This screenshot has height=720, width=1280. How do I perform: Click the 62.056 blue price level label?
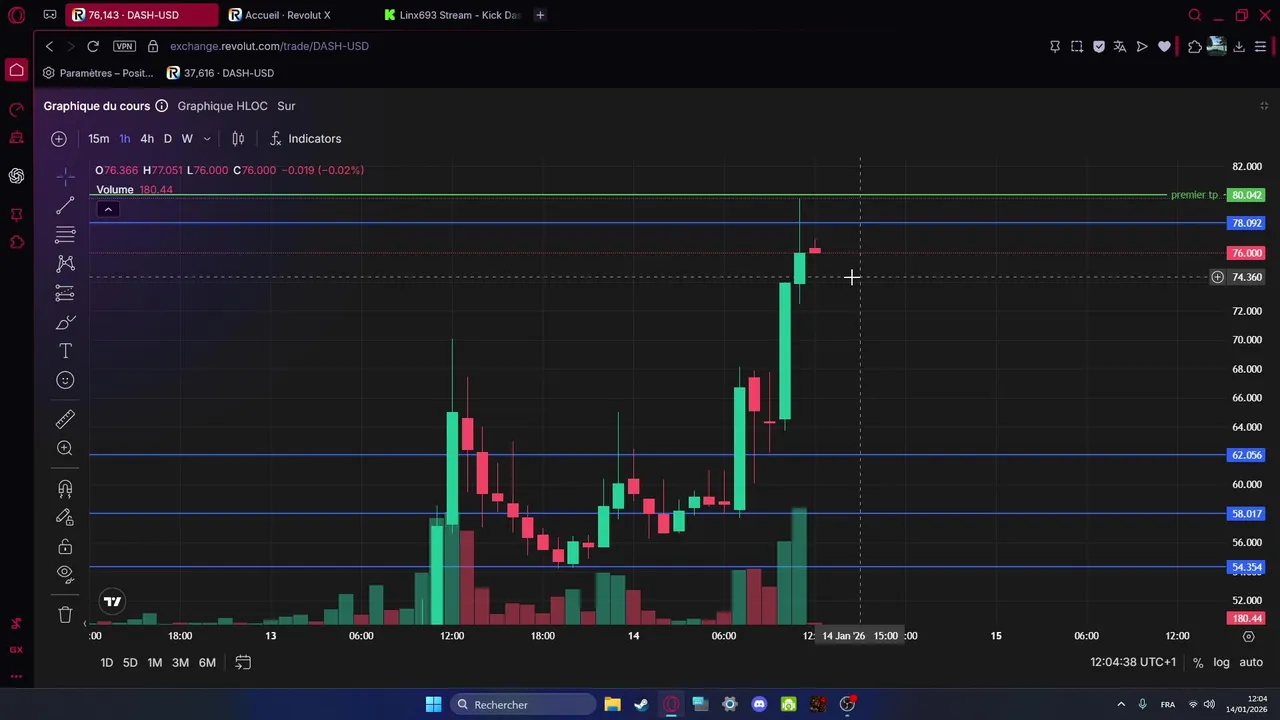1246,455
